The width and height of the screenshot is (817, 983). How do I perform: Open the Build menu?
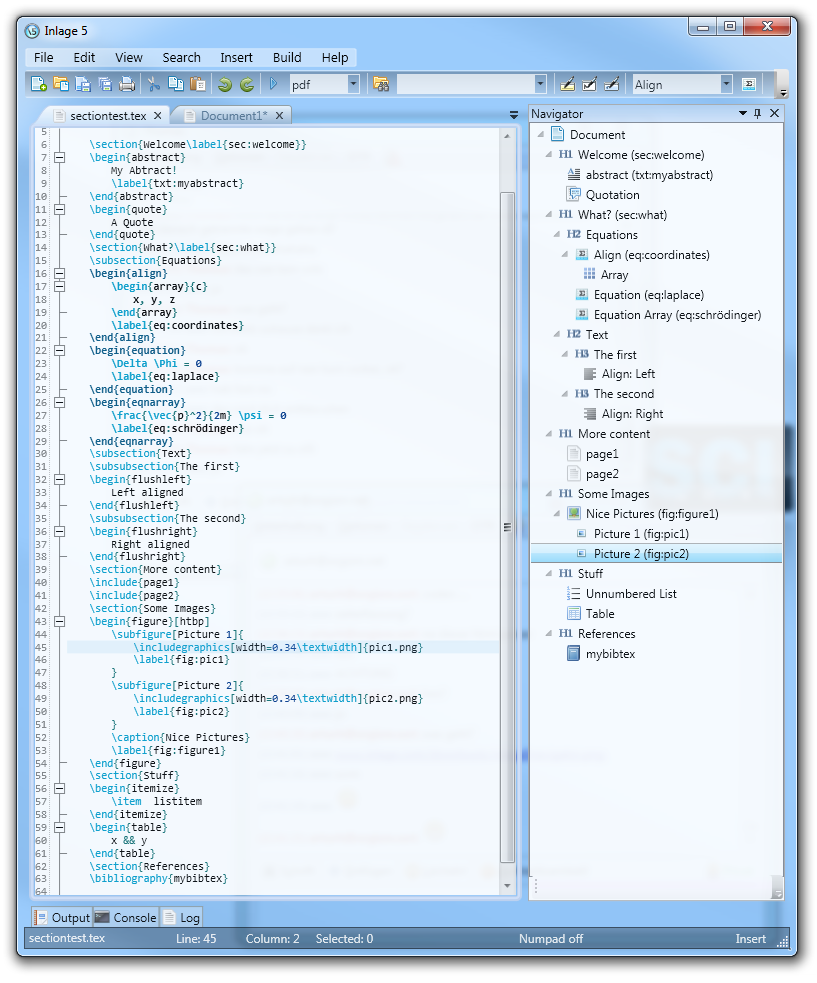click(x=287, y=58)
